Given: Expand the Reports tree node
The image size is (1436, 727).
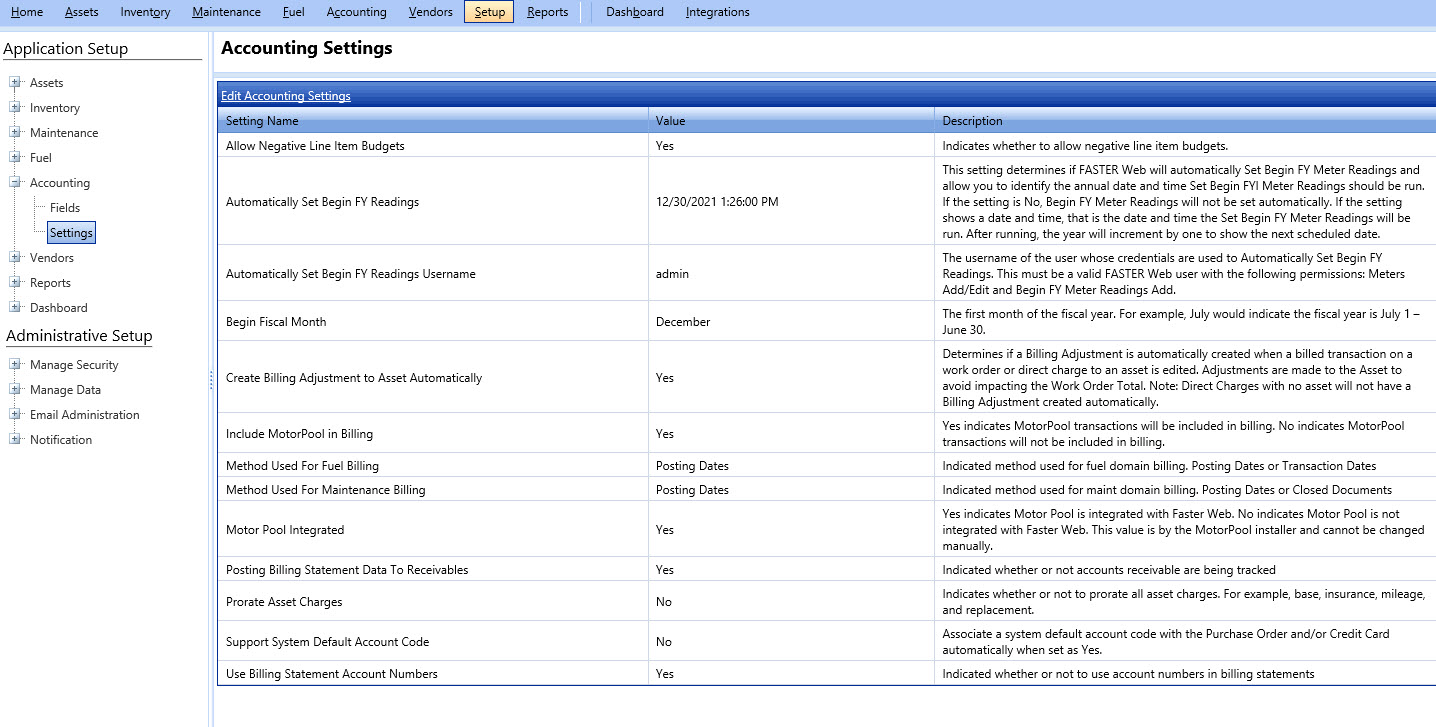Looking at the screenshot, I should [15, 282].
